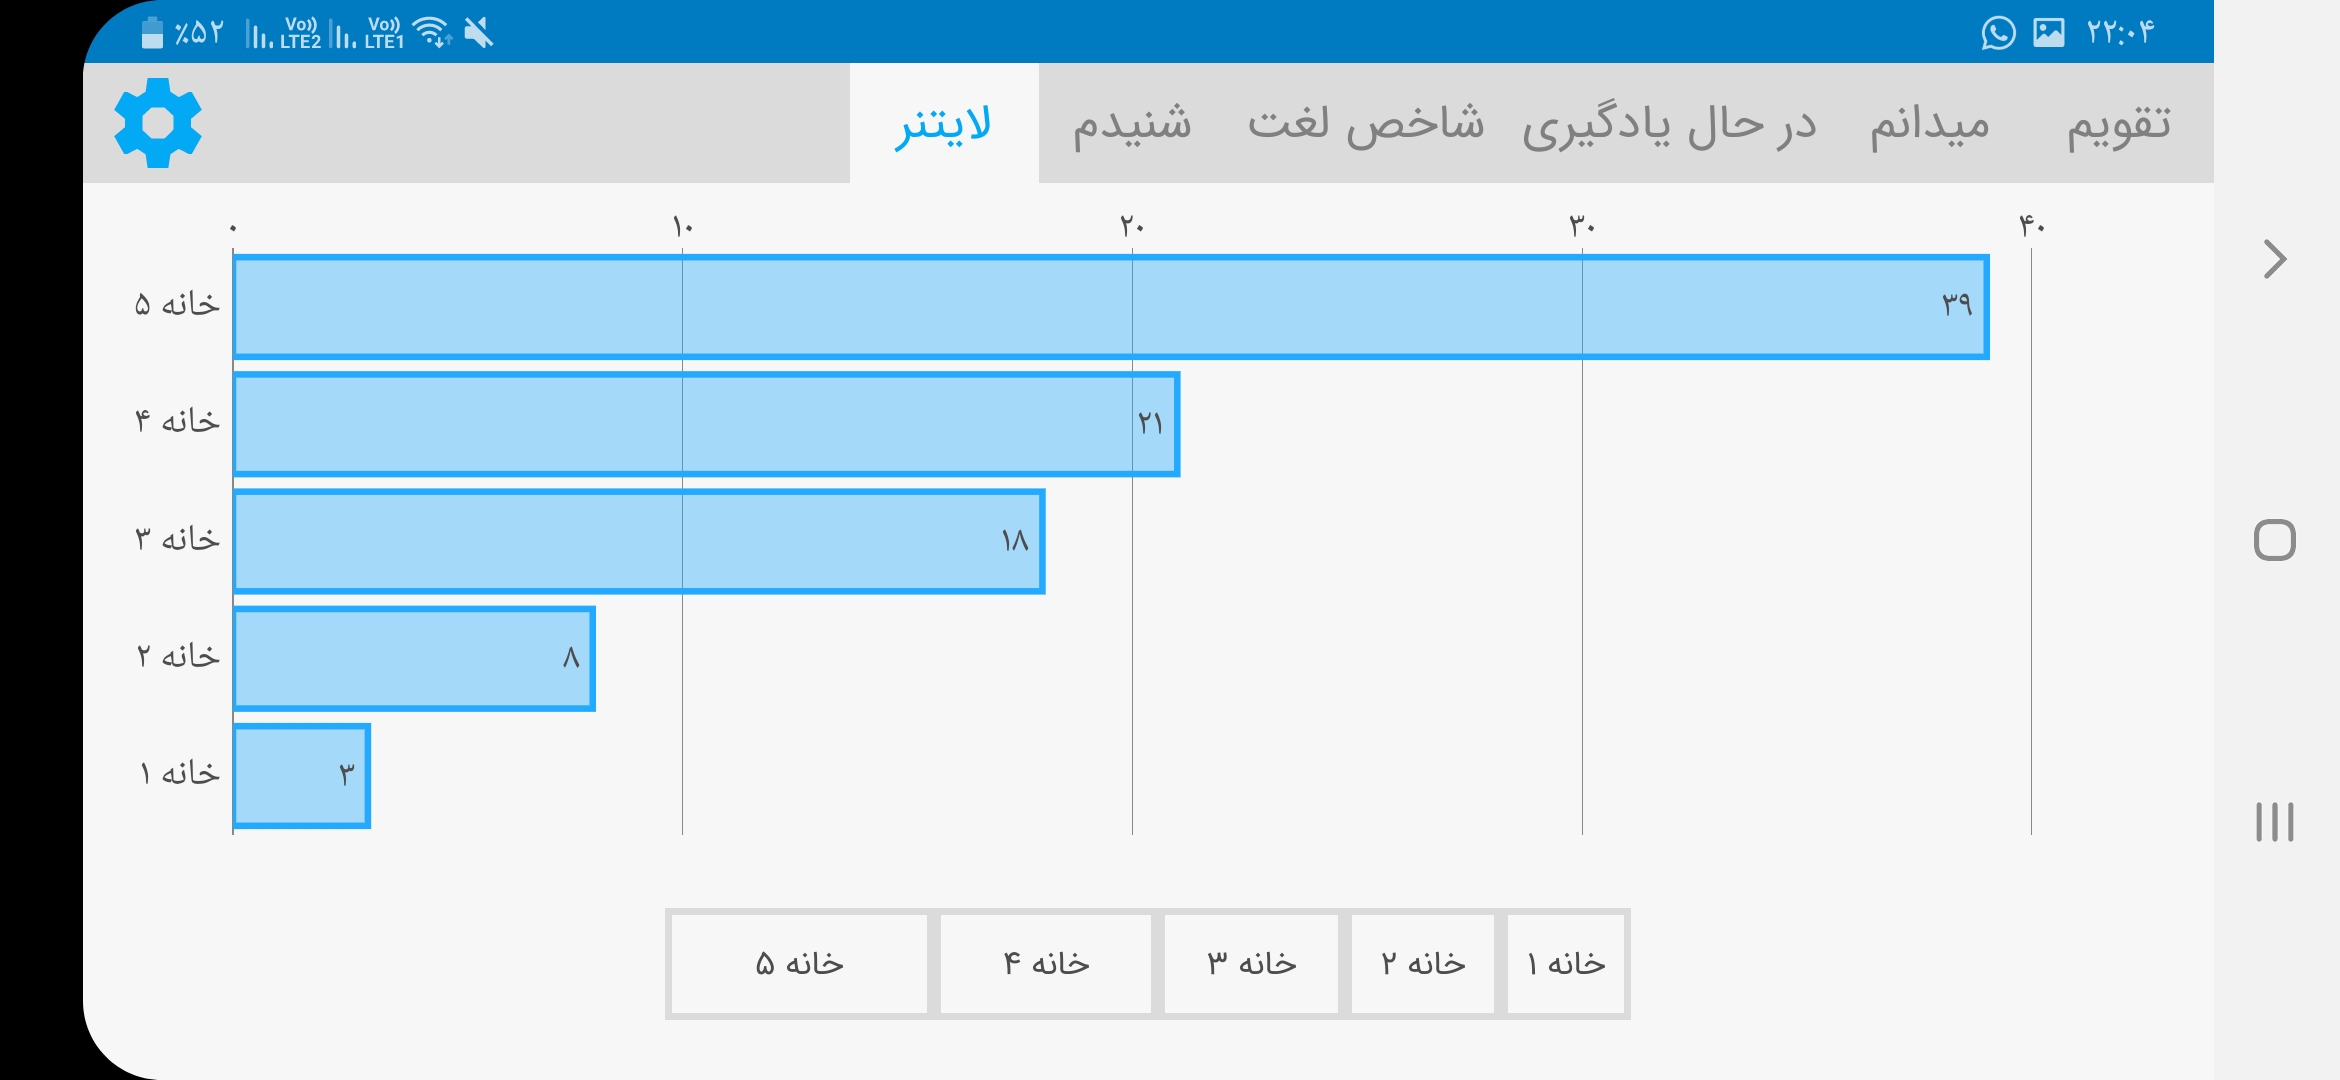This screenshot has height=1080, width=2340.
Task: Open the در حال یادگیری tab
Action: click(1669, 124)
